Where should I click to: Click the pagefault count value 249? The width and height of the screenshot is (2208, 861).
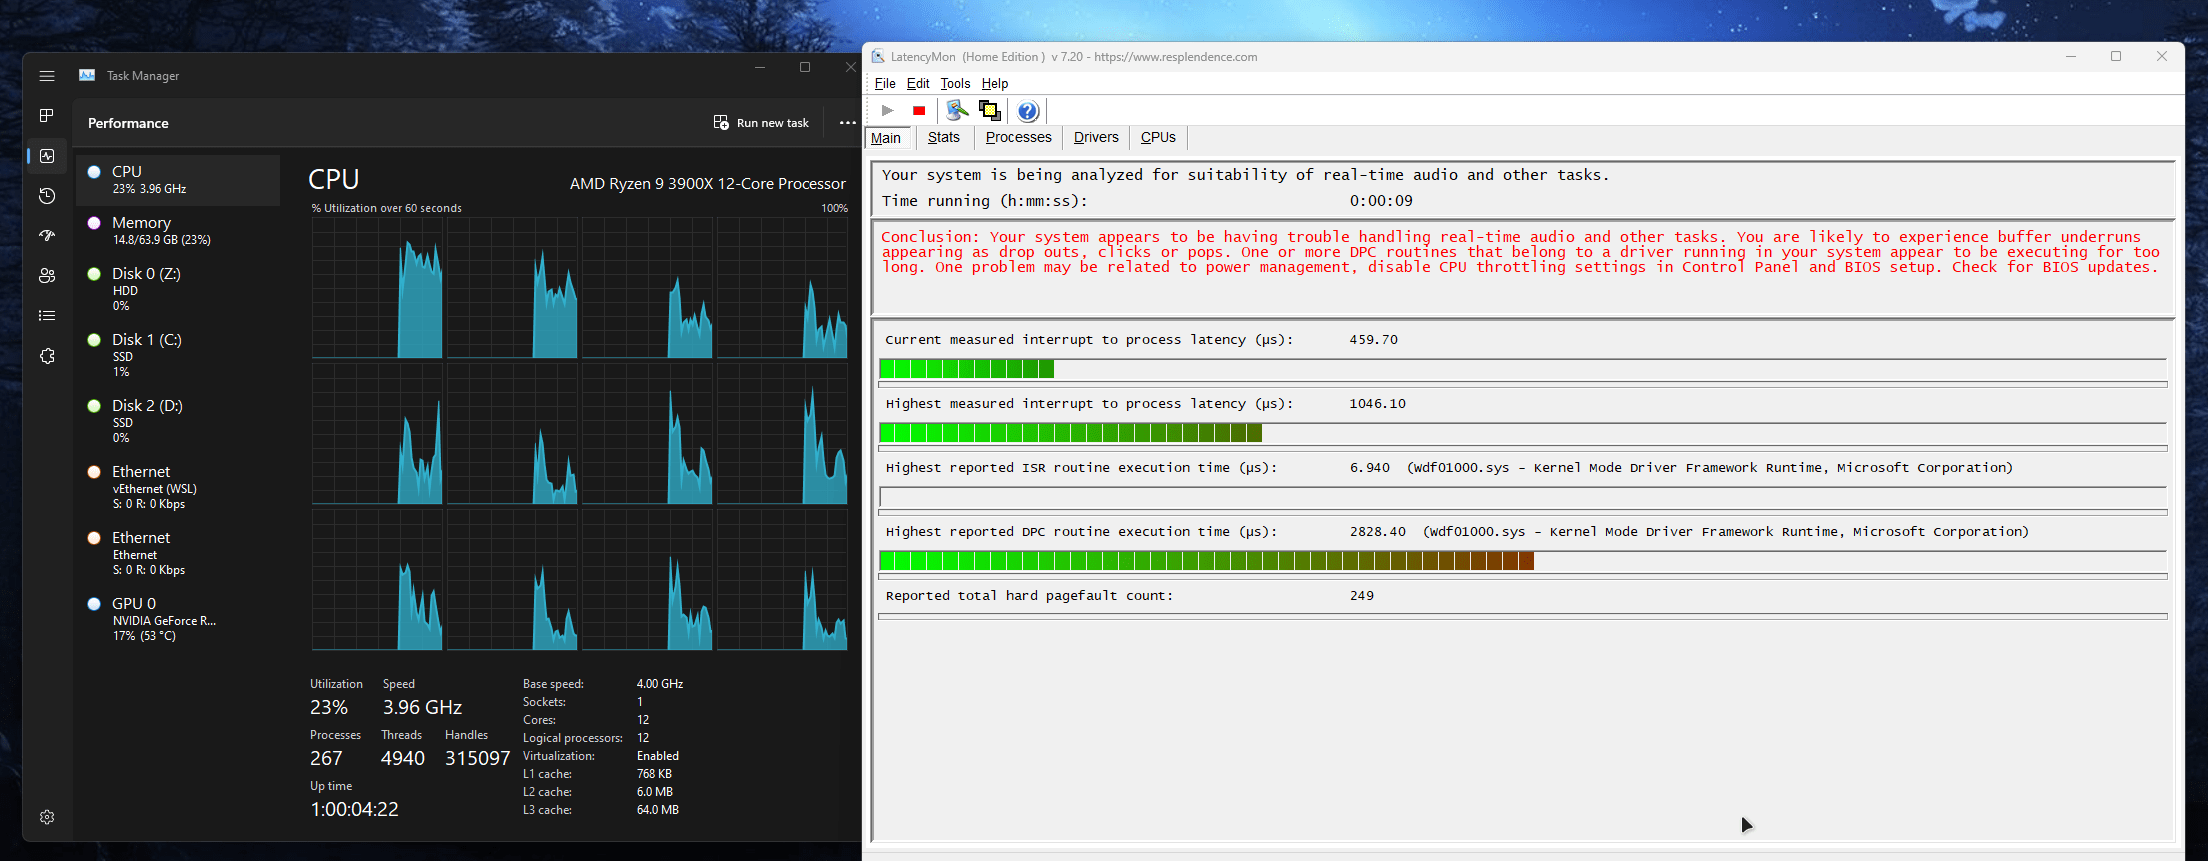[1362, 596]
